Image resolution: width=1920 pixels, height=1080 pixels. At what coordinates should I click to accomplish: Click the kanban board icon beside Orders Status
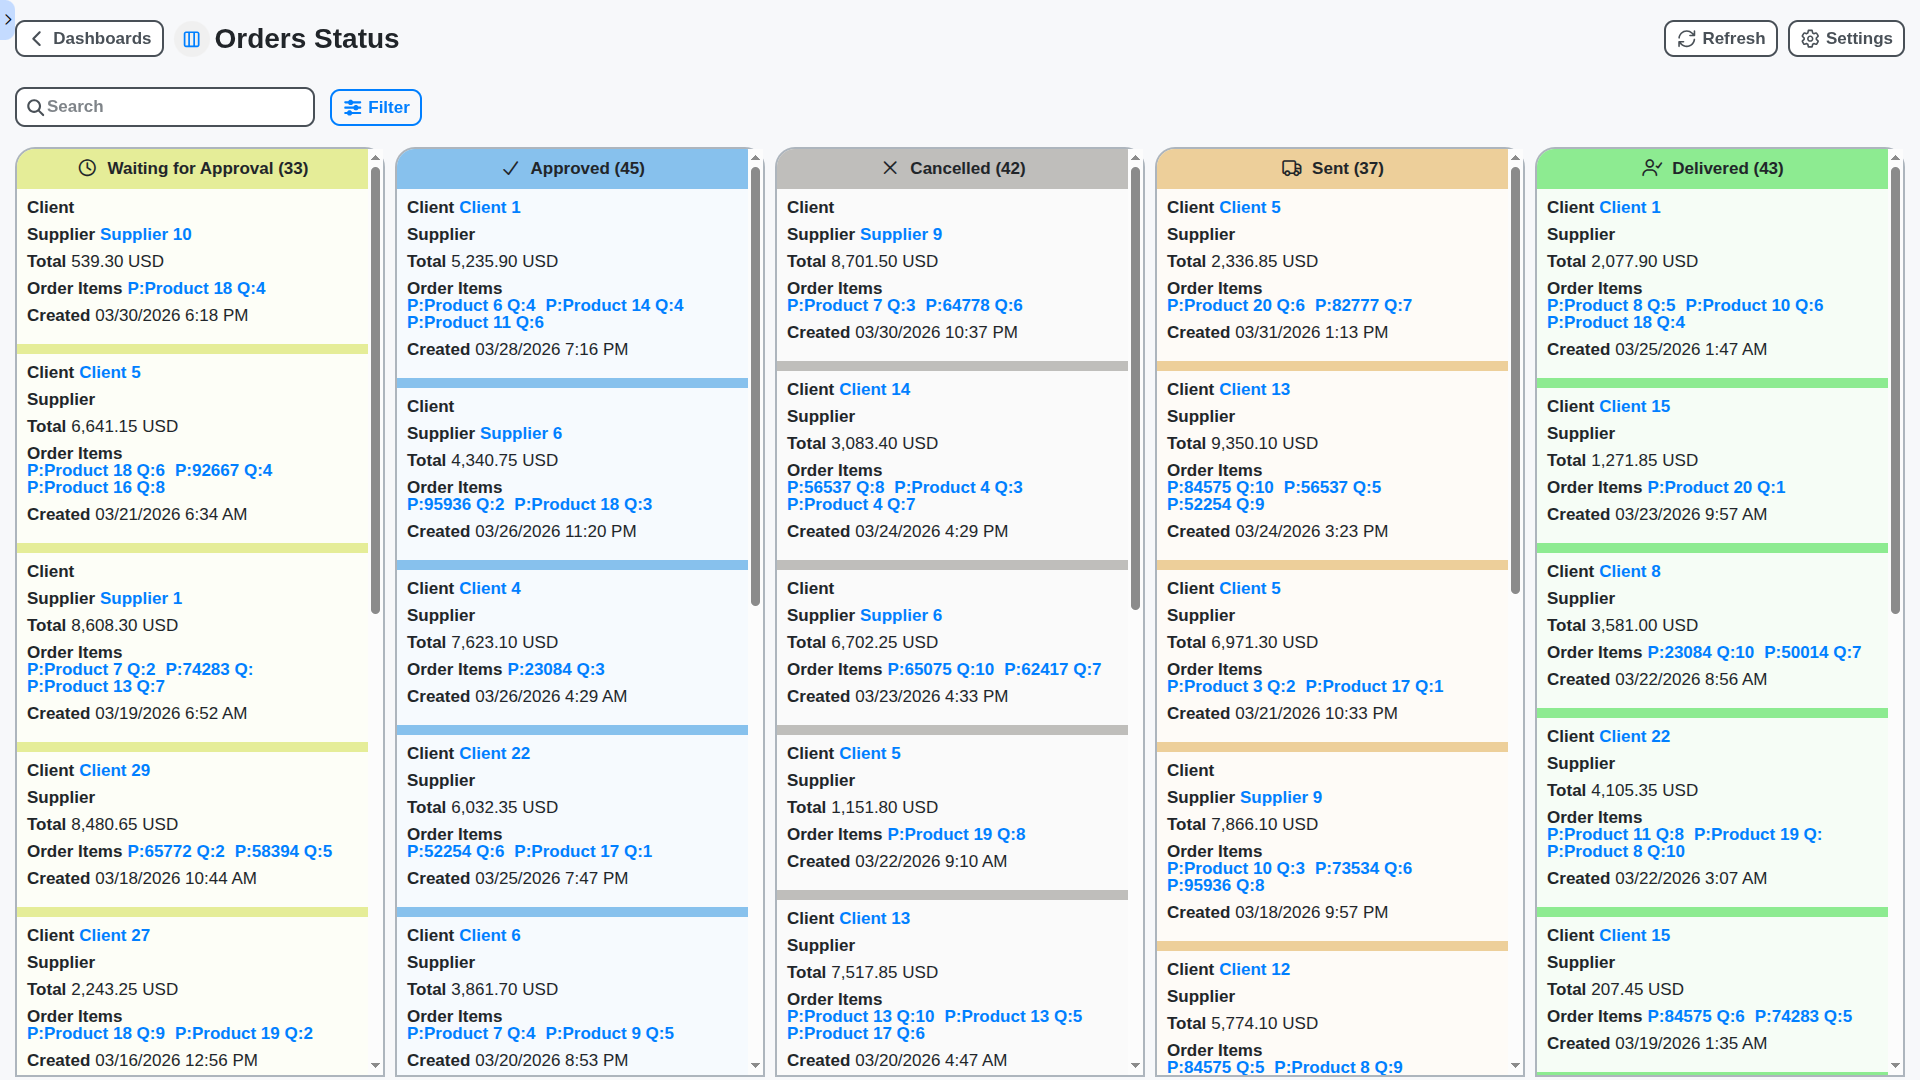(x=191, y=39)
